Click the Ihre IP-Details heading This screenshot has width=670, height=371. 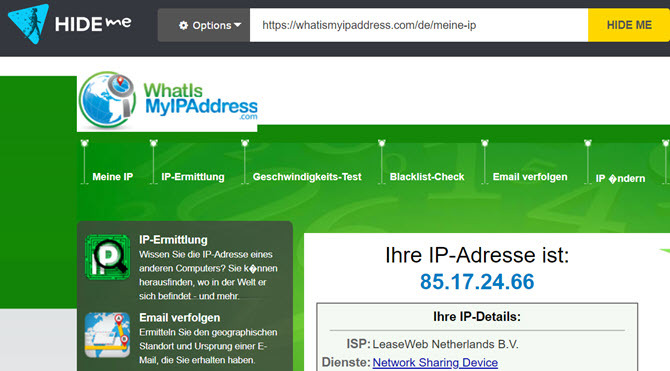(477, 317)
